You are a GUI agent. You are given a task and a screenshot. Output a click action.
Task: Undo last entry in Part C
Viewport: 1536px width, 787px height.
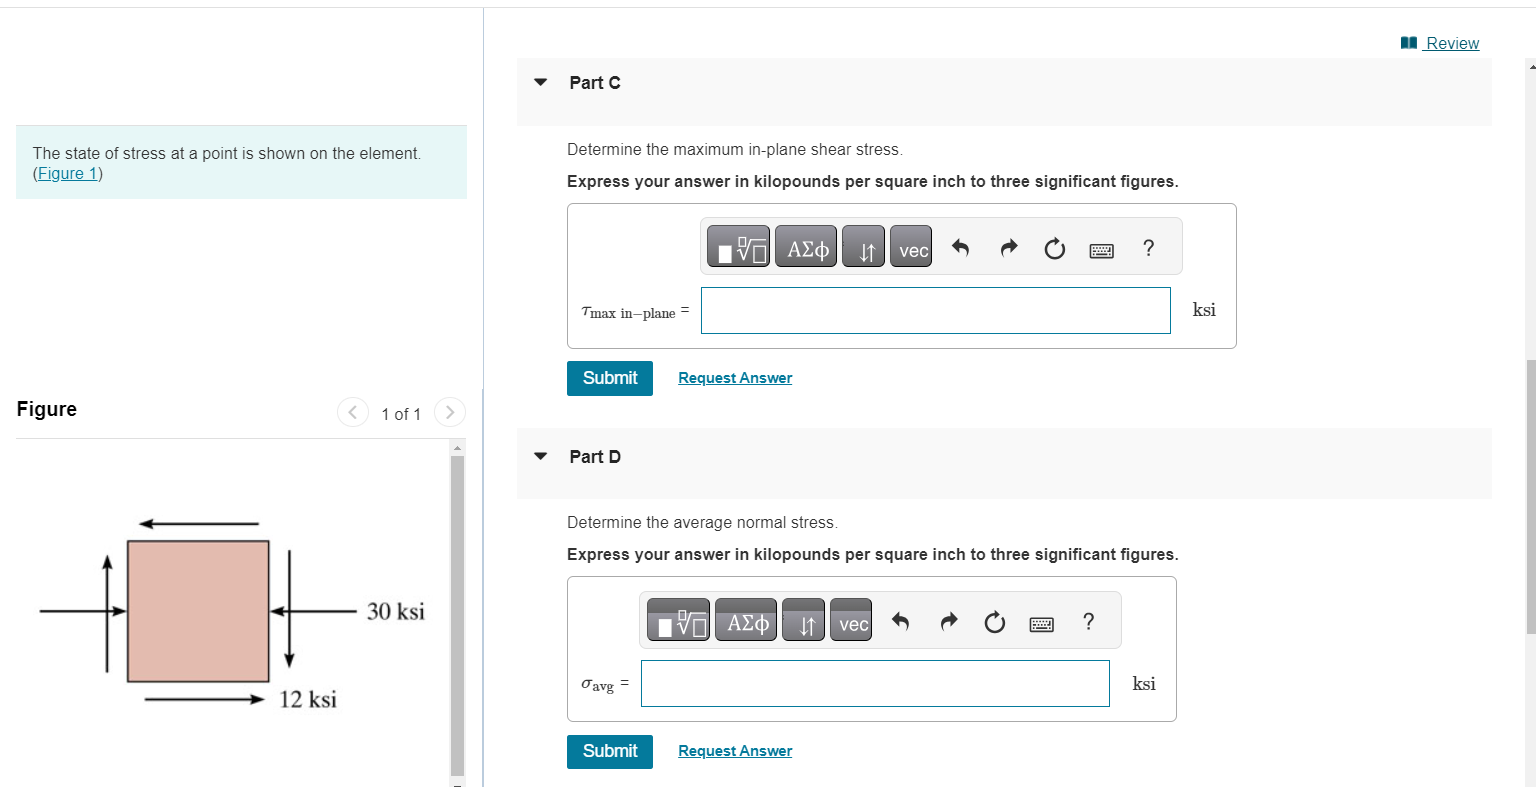[x=960, y=248]
